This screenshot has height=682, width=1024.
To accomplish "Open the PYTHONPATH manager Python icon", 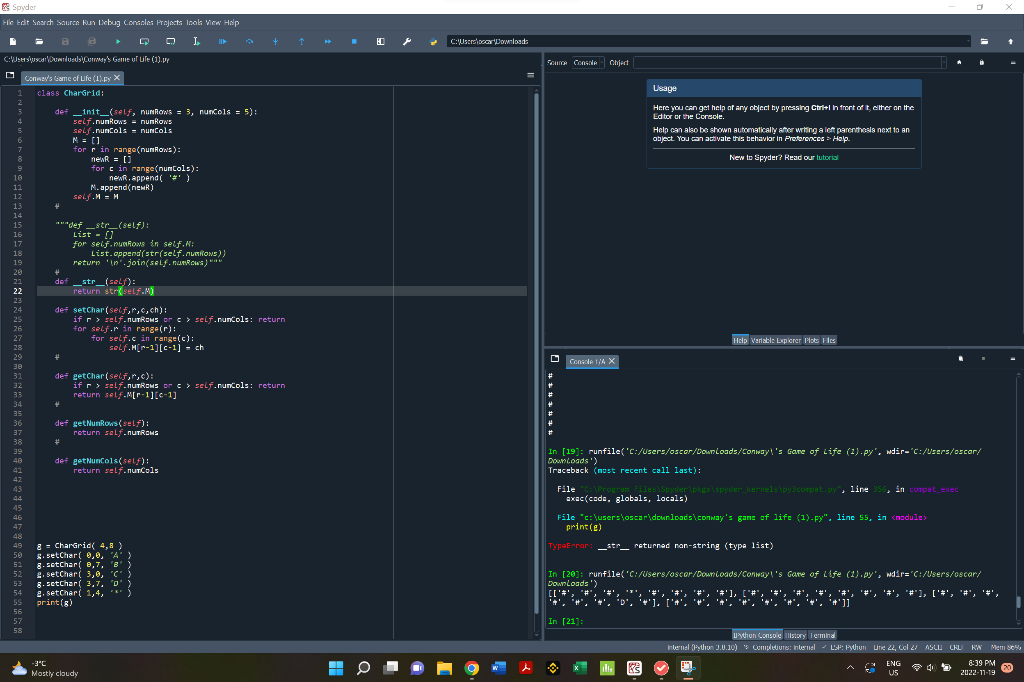I will (433, 41).
